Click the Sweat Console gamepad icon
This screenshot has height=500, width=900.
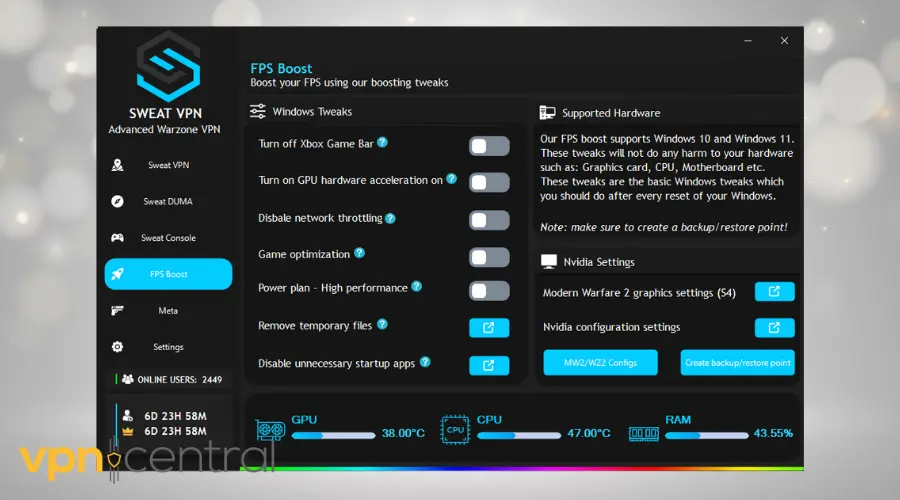click(x=117, y=238)
